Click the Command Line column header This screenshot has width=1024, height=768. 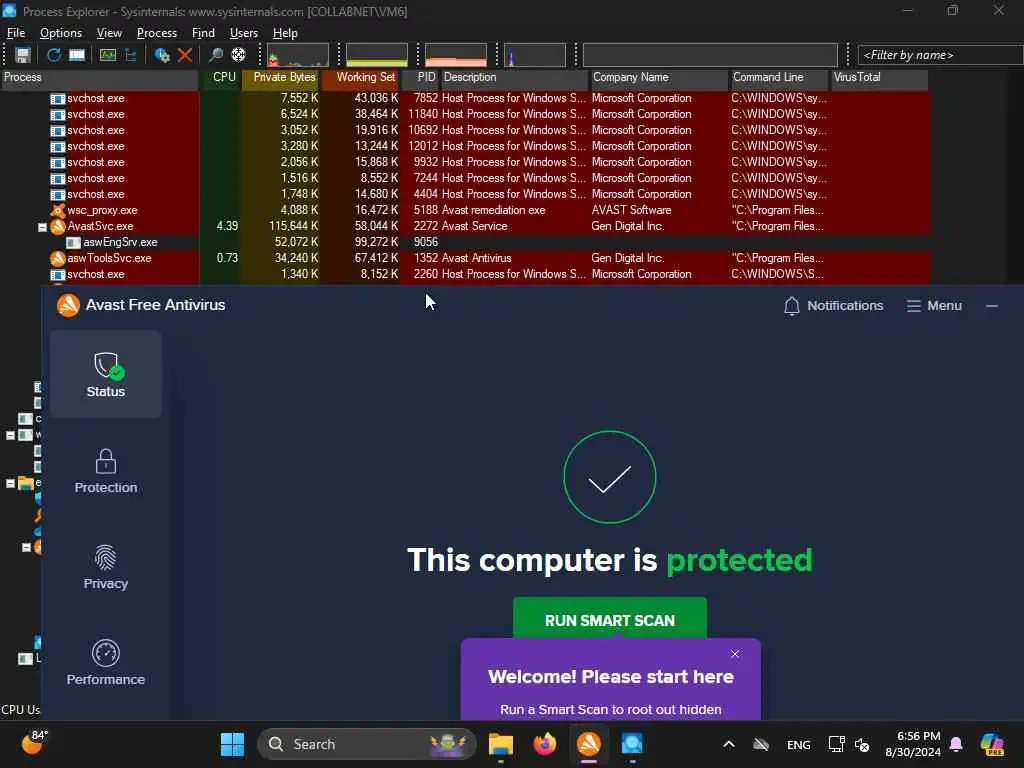(x=780, y=77)
